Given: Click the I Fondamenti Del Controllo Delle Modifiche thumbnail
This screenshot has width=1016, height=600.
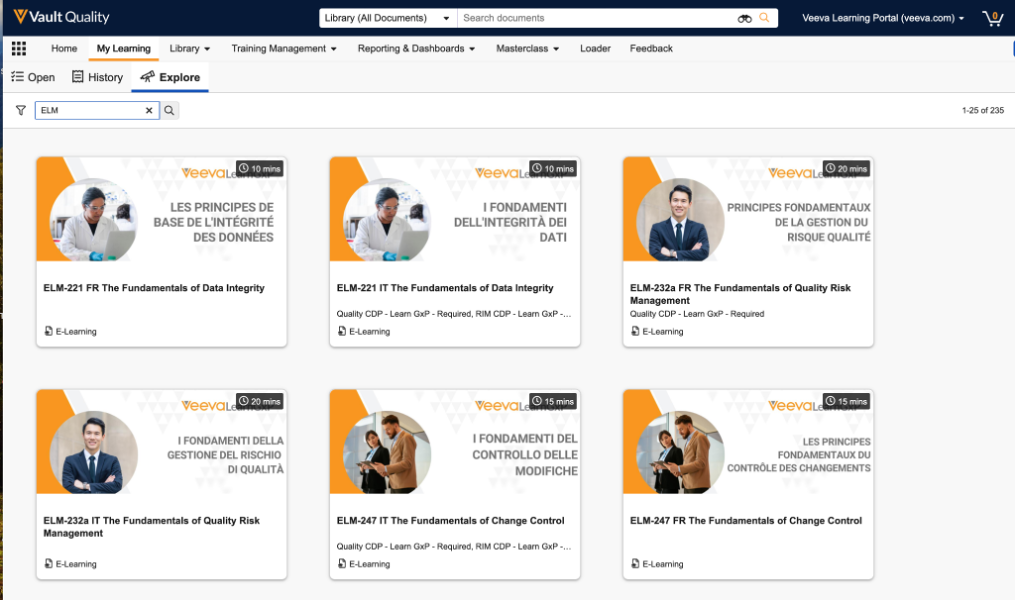Looking at the screenshot, I should pos(455,442).
